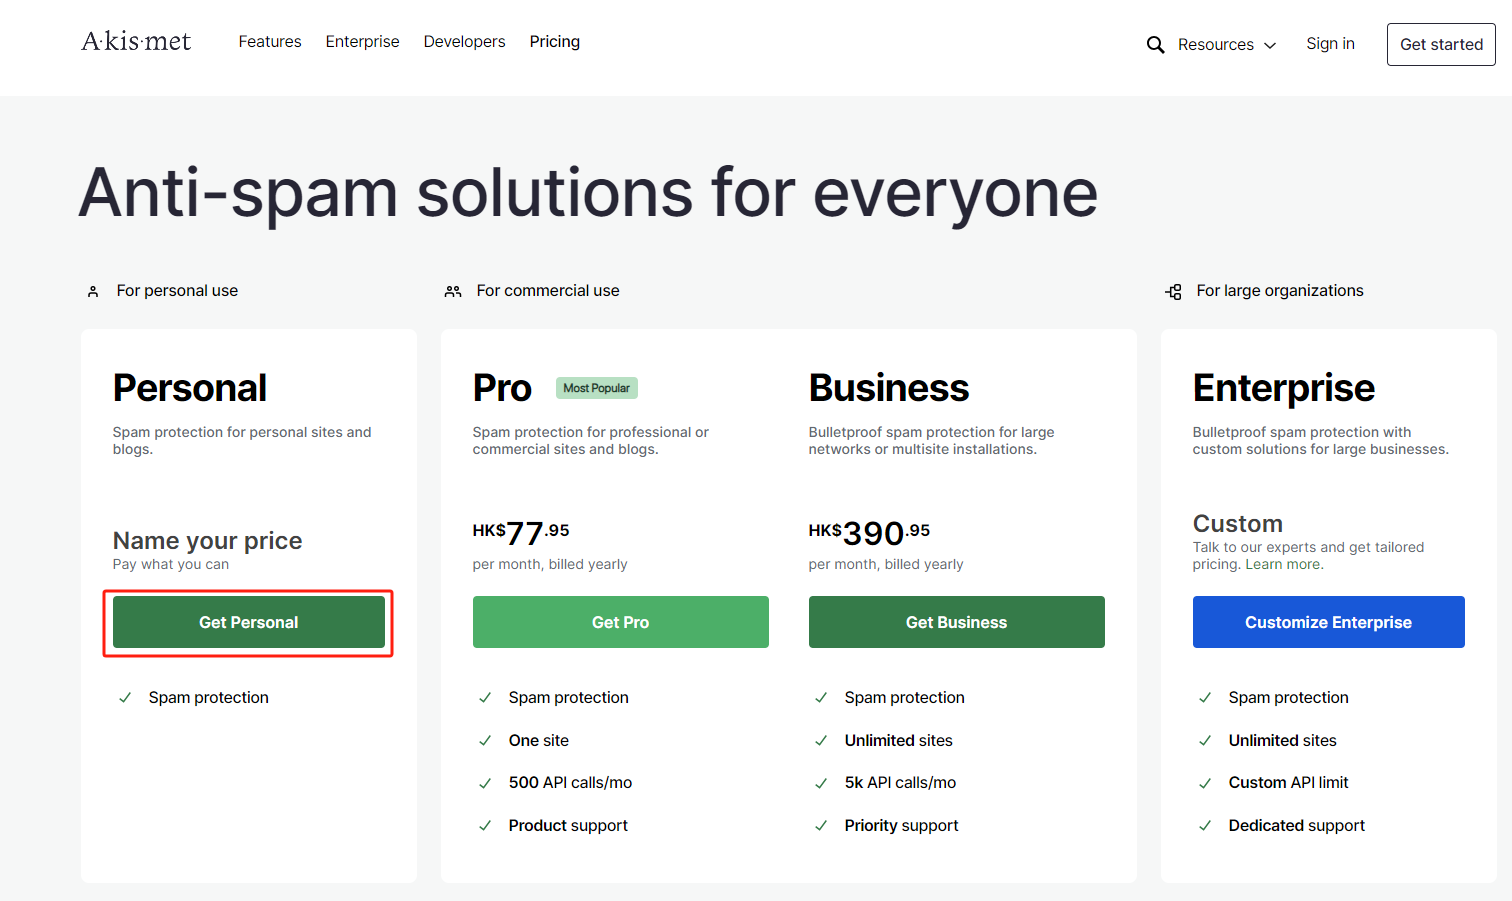Click checkmark beside Enterprise Unlimited sites
This screenshot has width=1512, height=901.
click(1205, 741)
